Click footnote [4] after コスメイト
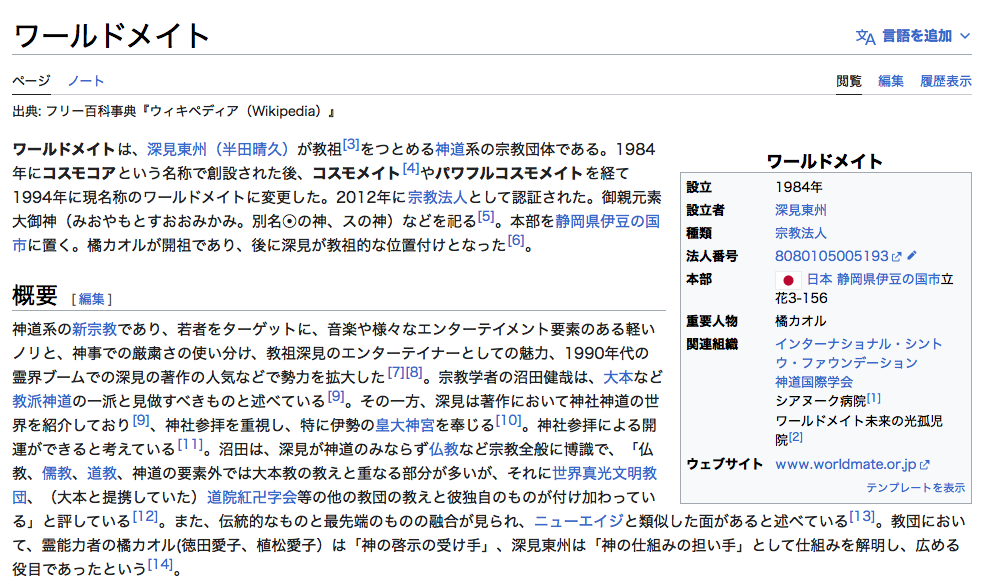Screen dimensions: 982x586 pyautogui.click(x=411, y=168)
